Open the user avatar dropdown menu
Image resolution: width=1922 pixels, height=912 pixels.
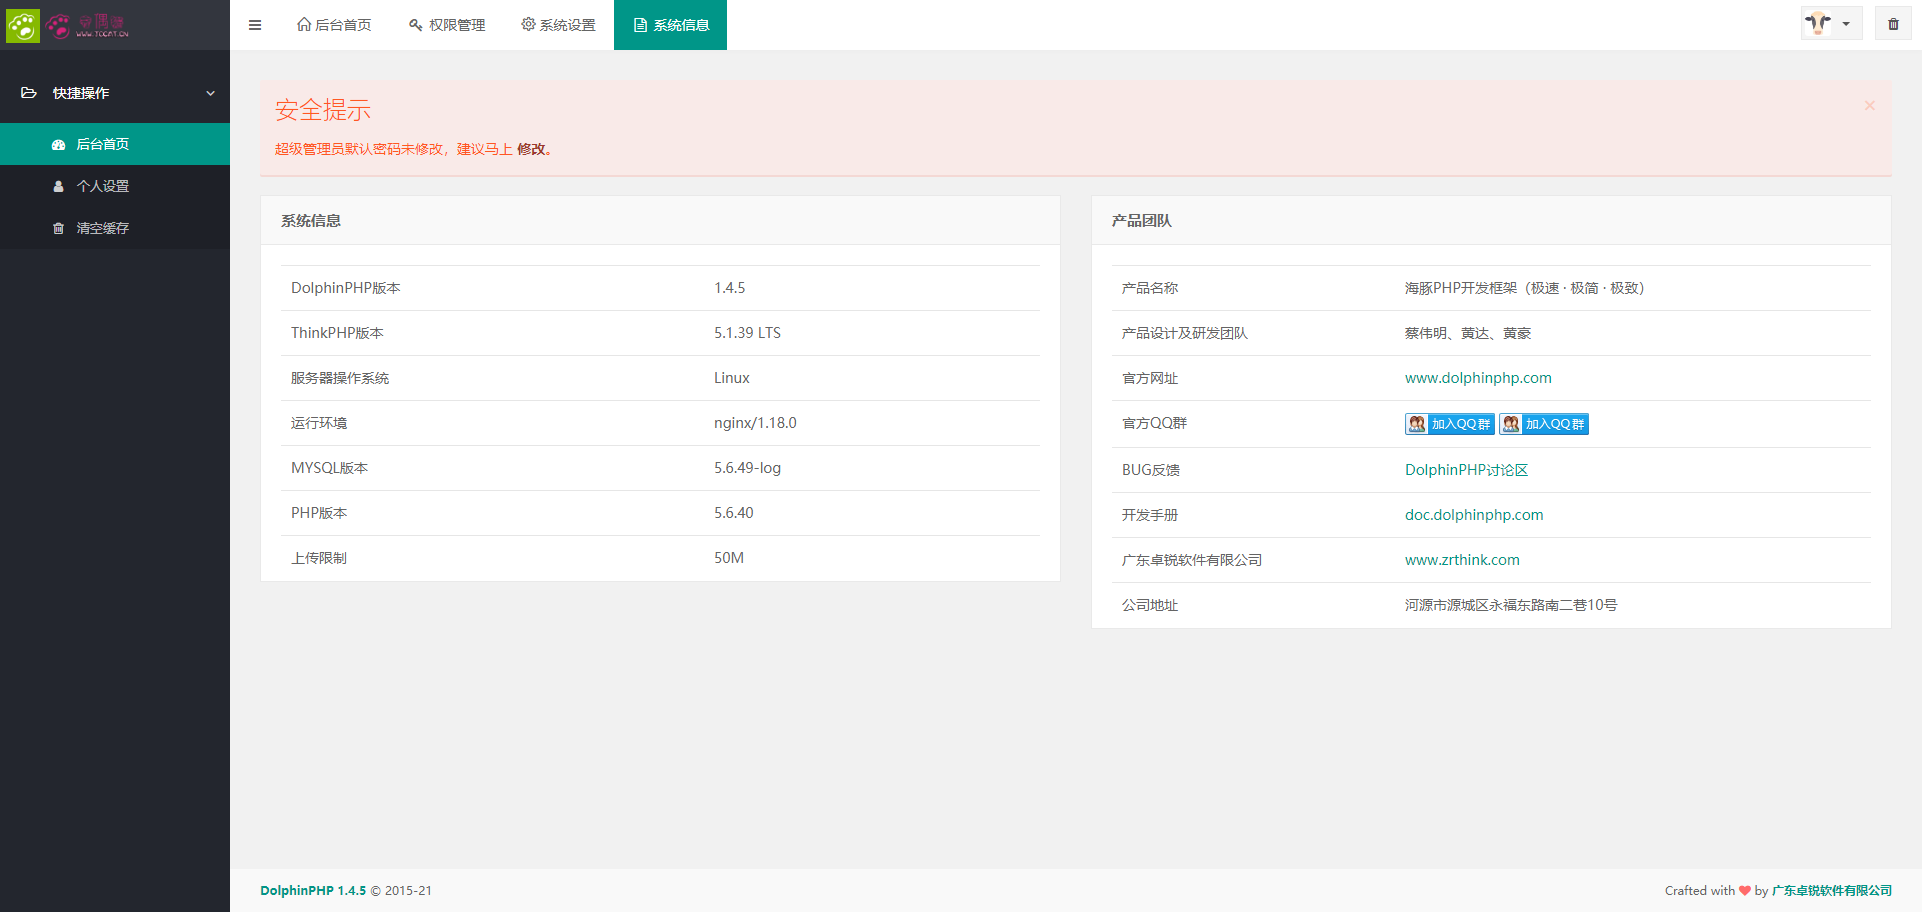(1831, 24)
